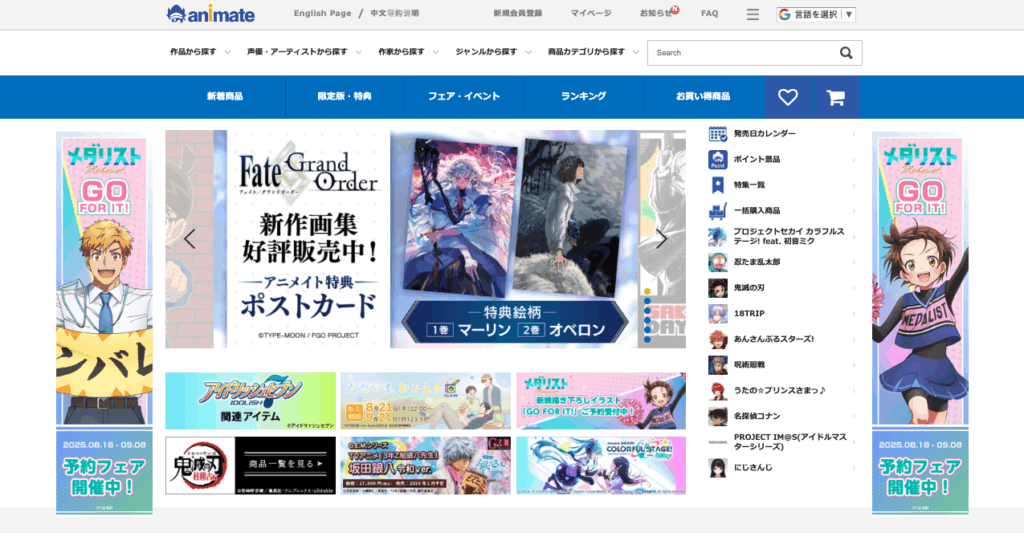The width and height of the screenshot is (1024, 541).
Task: Open the アイドリッシュセブン 関連アイテム banner
Action: pos(250,401)
